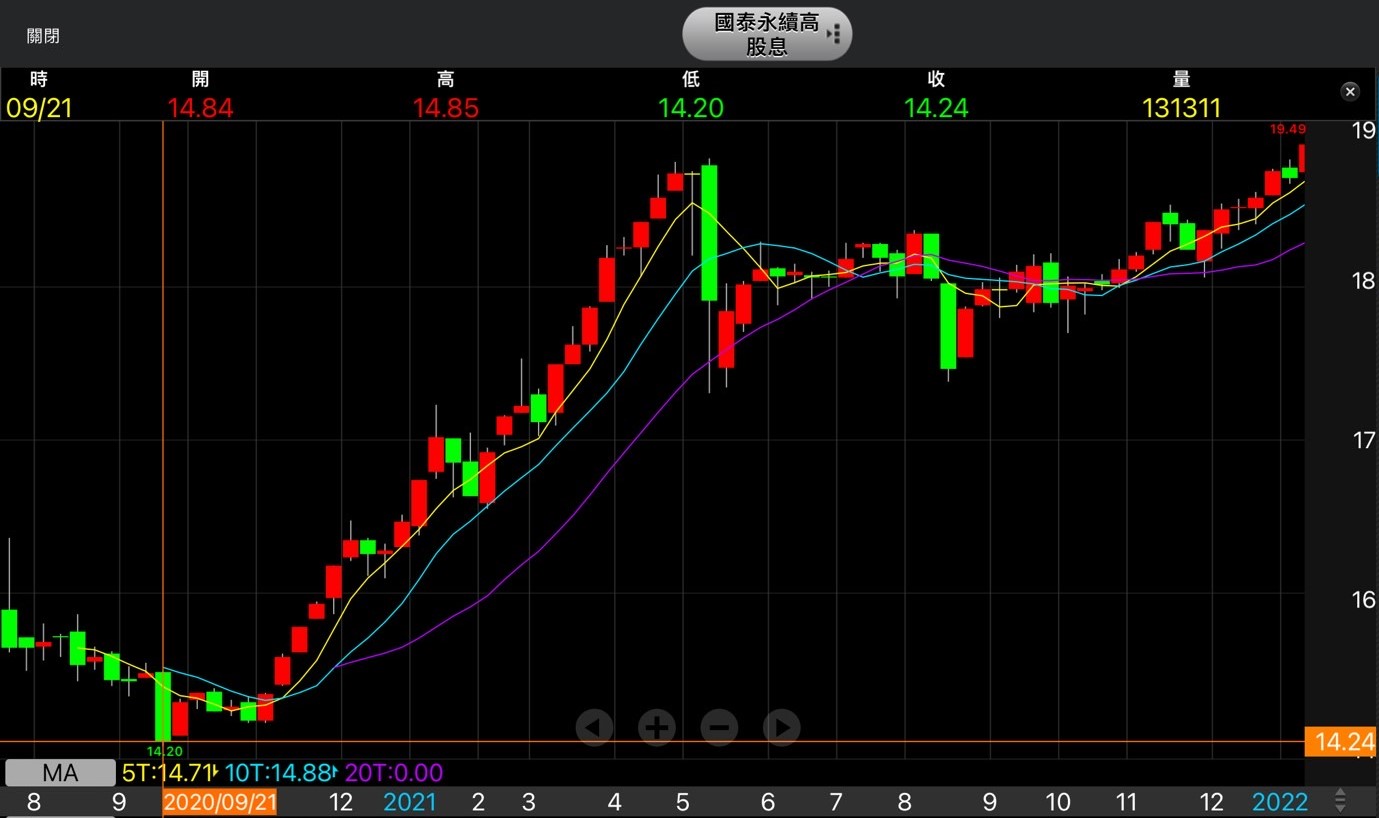Zoom out with the minus icon

(719, 727)
